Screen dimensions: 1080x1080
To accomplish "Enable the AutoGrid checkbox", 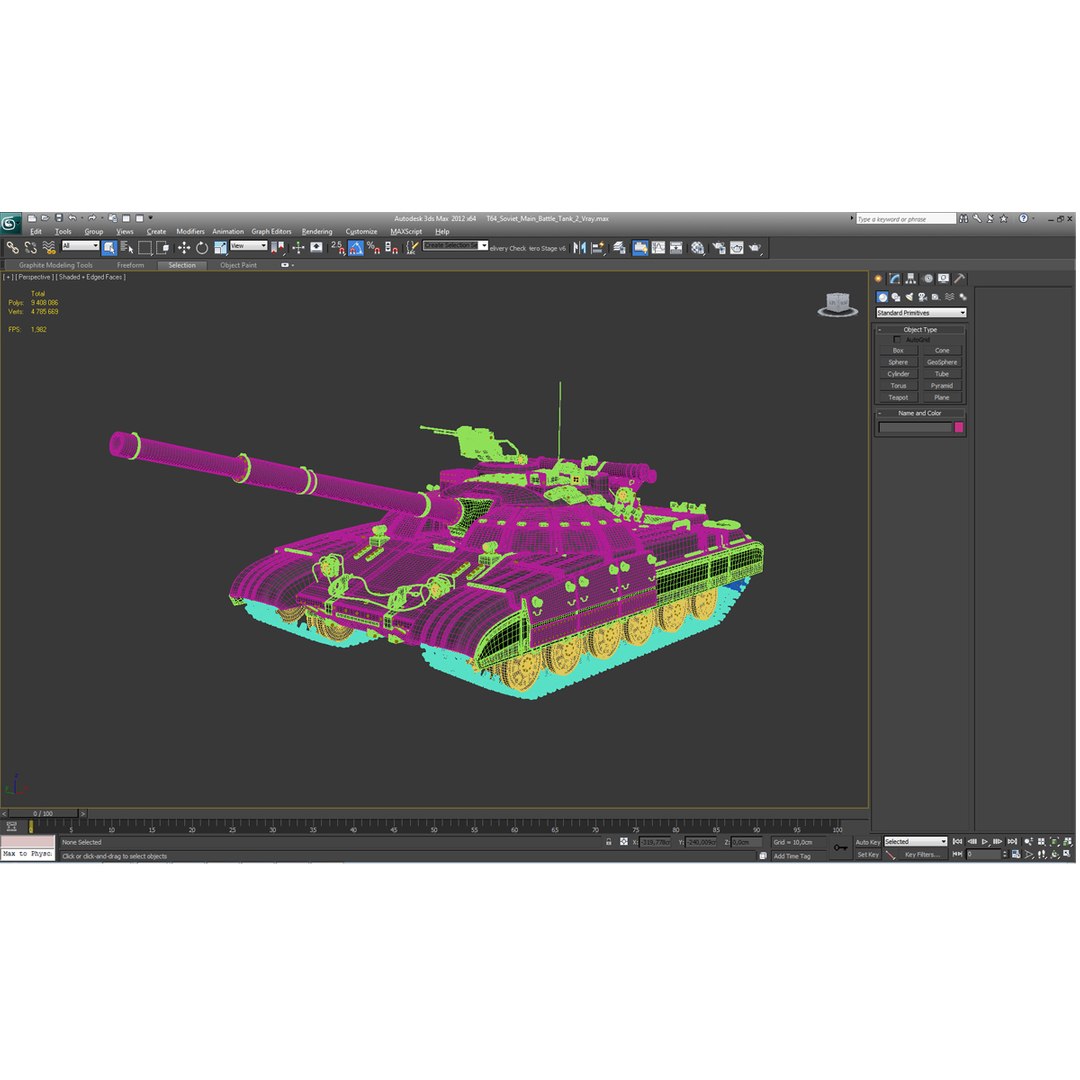I will [x=897, y=340].
